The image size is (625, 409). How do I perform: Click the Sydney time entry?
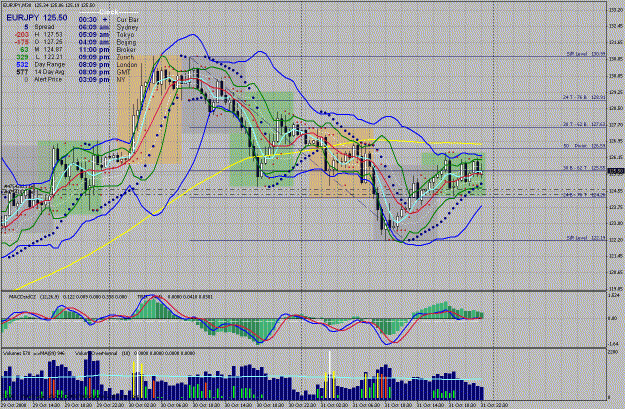[108, 27]
